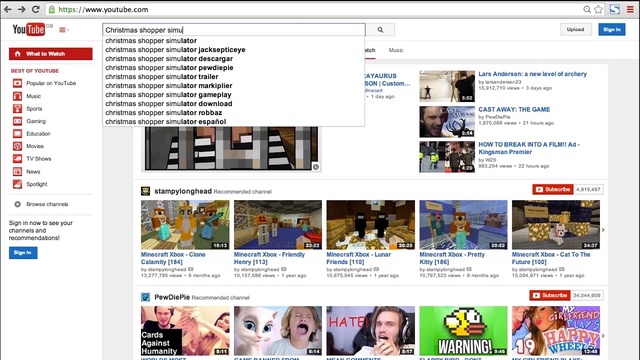The width and height of the screenshot is (640, 360).
Task: Click the Upload button
Action: point(576,29)
